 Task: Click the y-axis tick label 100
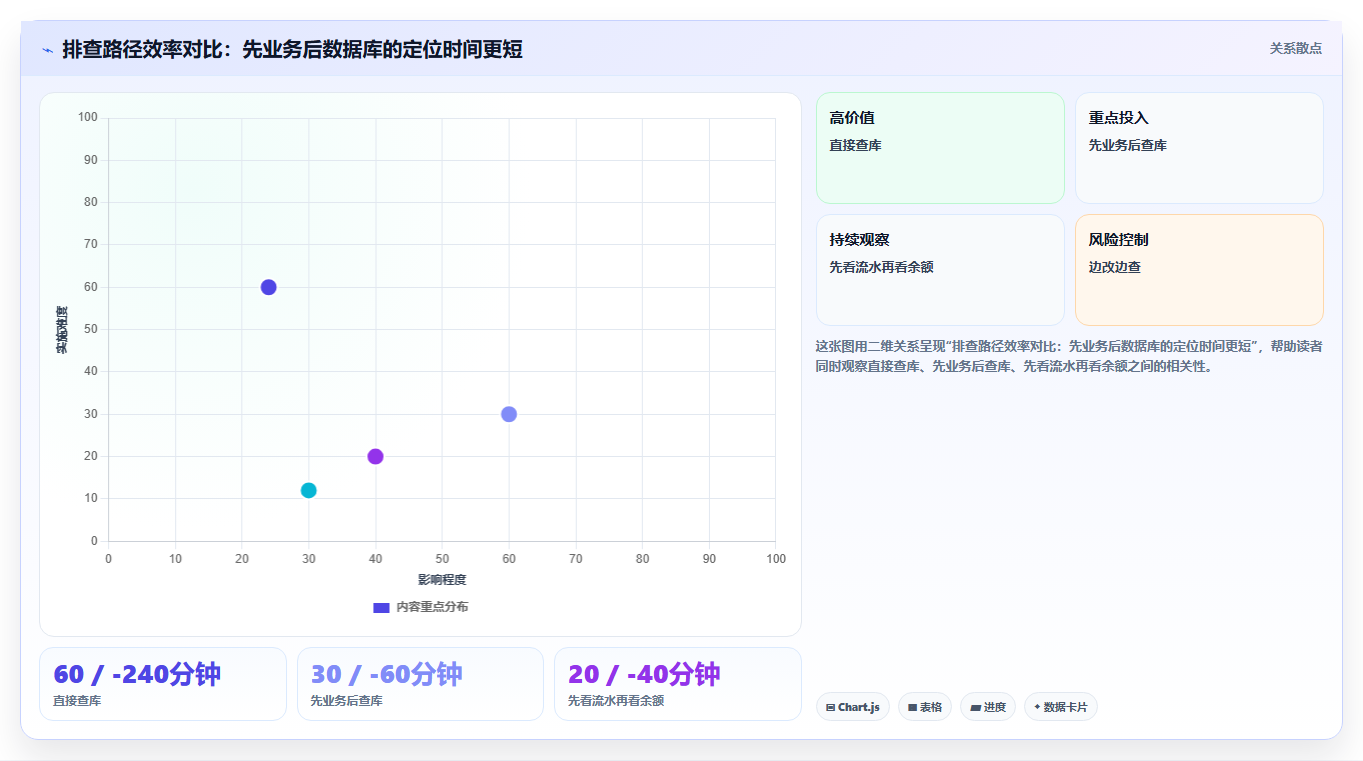88,118
